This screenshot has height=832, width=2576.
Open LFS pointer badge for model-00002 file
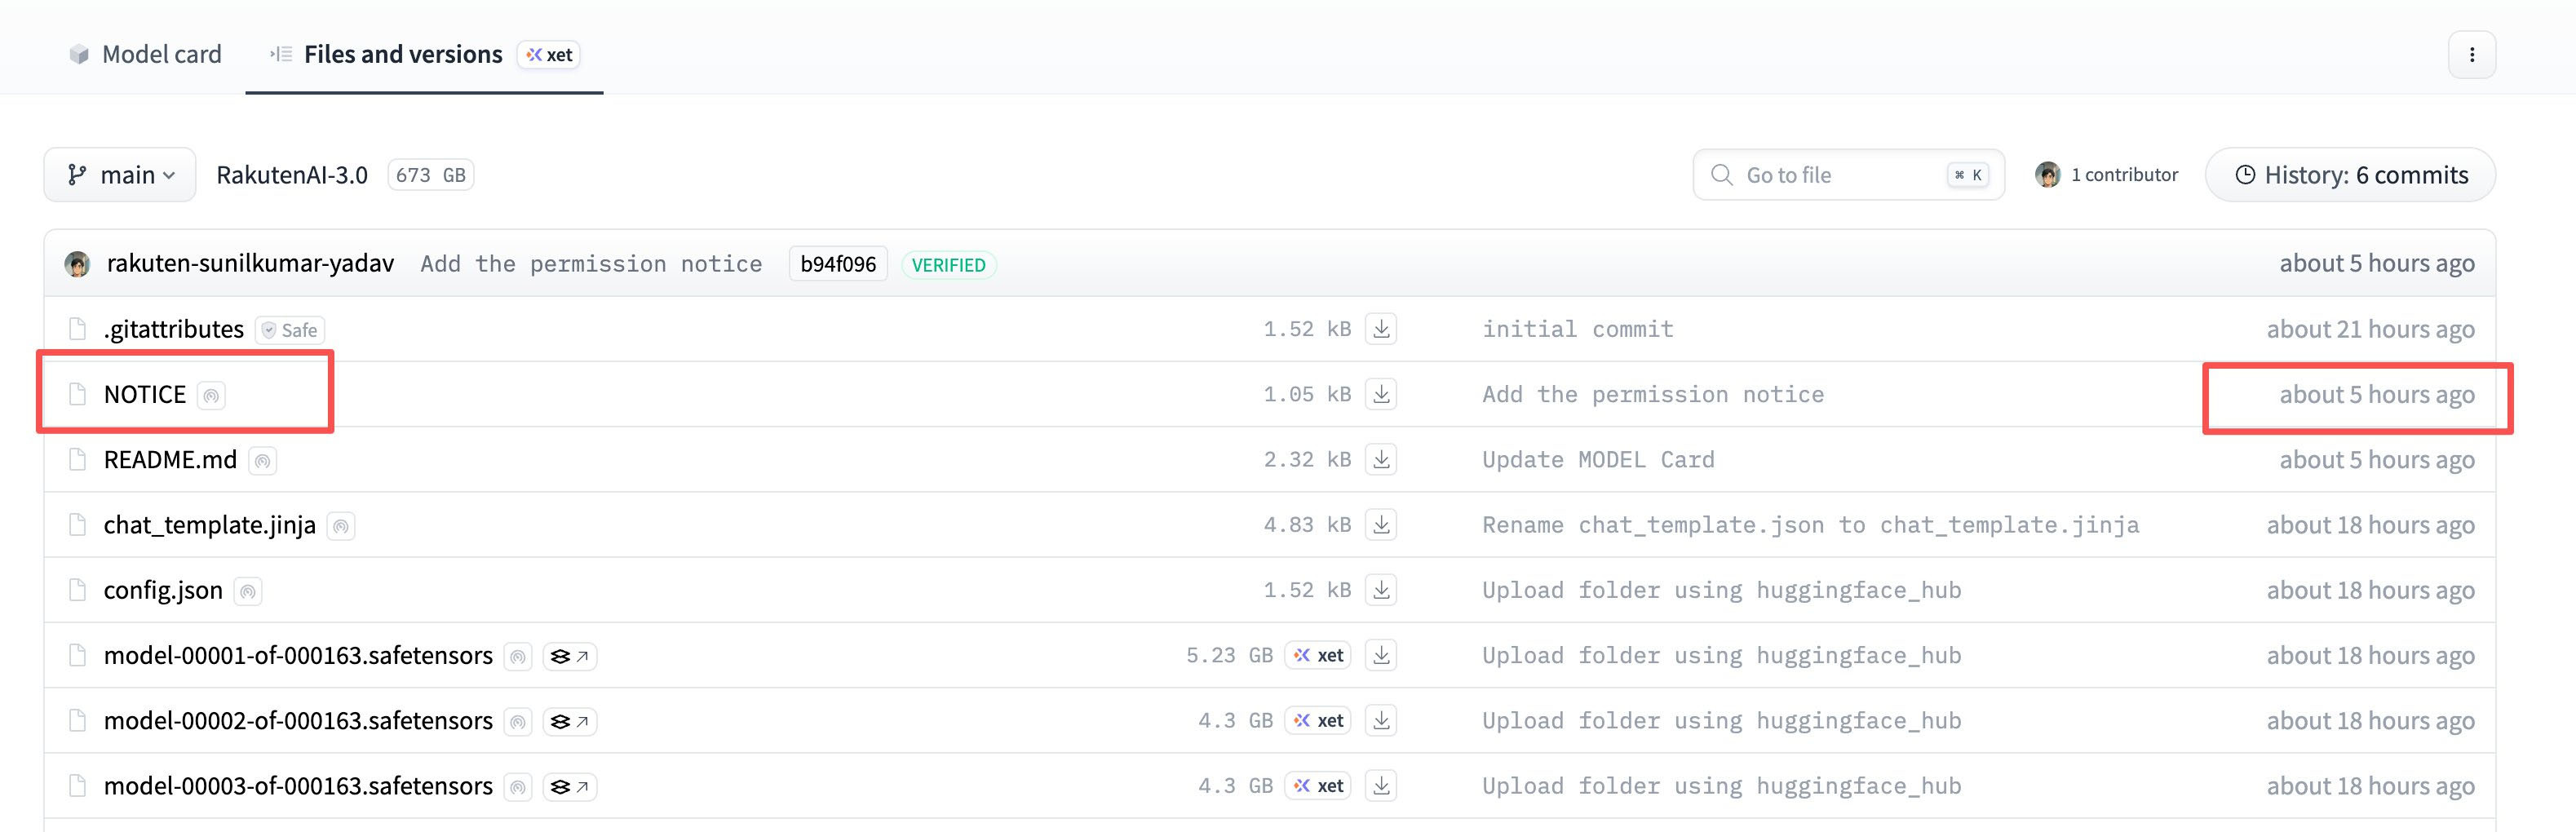click(570, 722)
